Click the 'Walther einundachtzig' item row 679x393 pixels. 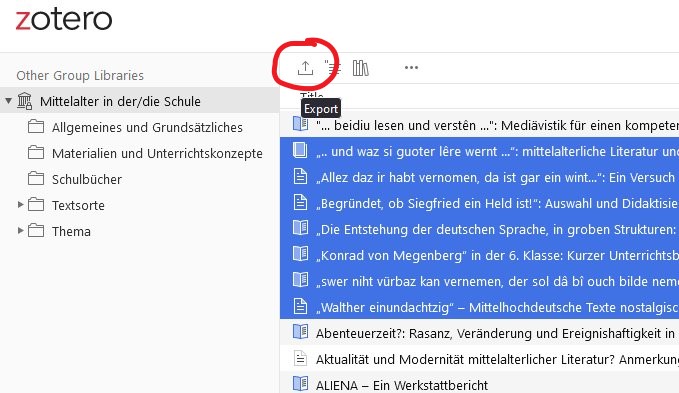click(x=479, y=306)
